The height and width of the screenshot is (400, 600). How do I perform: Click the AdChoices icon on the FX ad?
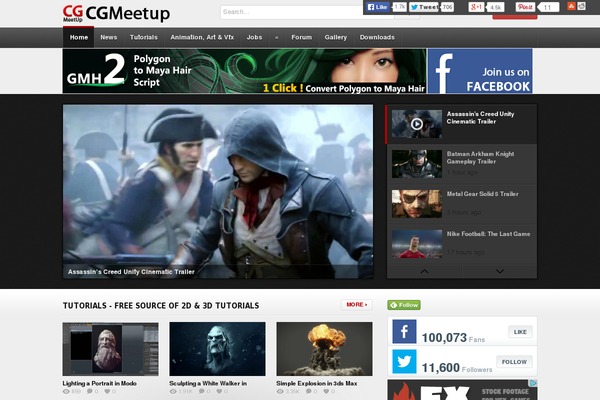pyautogui.click(x=533, y=383)
